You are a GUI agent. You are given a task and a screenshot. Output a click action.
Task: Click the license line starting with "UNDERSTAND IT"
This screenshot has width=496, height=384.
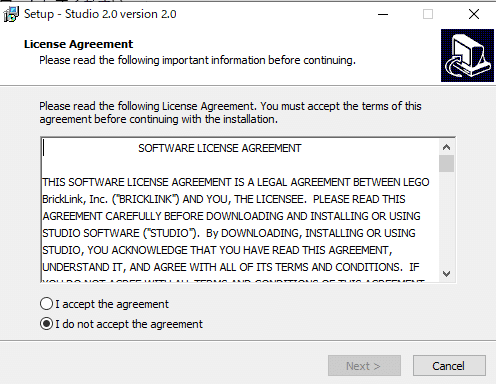point(231,267)
